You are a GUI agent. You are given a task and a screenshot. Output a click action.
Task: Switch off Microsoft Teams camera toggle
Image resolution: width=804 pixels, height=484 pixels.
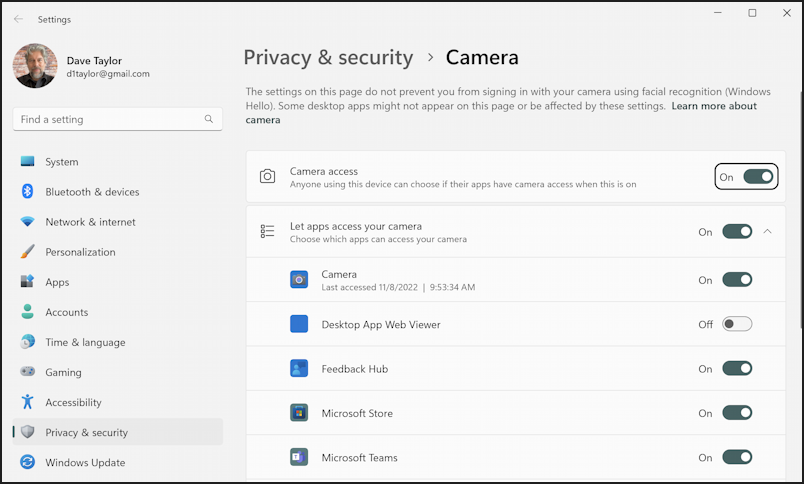737,457
